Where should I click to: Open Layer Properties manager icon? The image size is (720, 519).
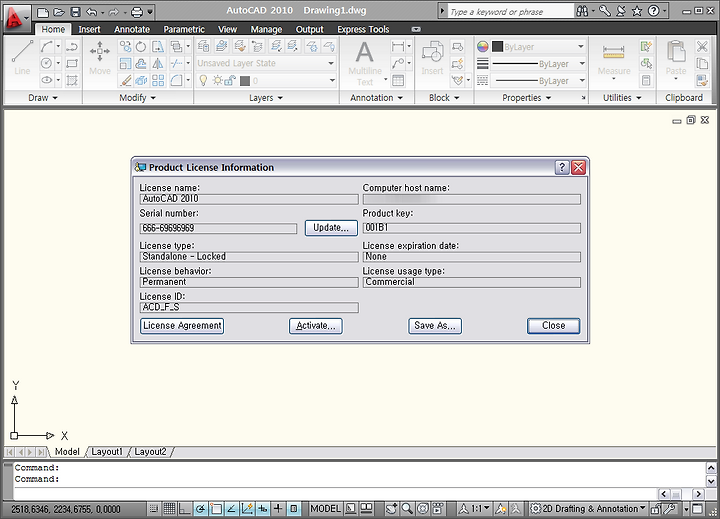pyautogui.click(x=203, y=45)
